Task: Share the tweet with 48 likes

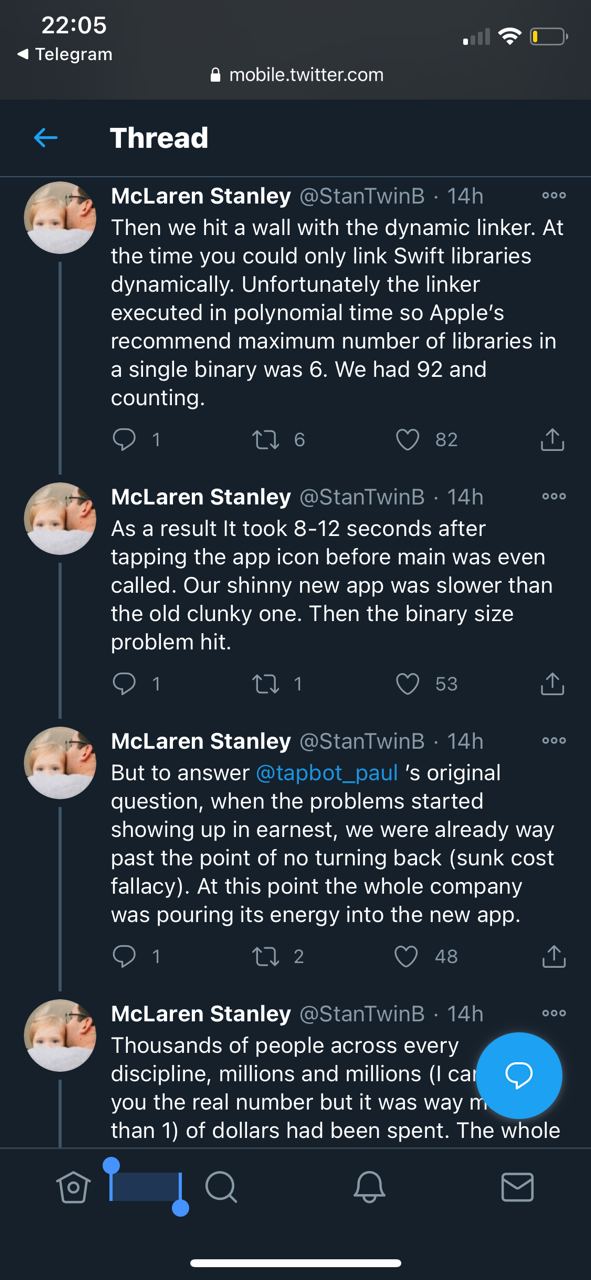Action: point(553,957)
